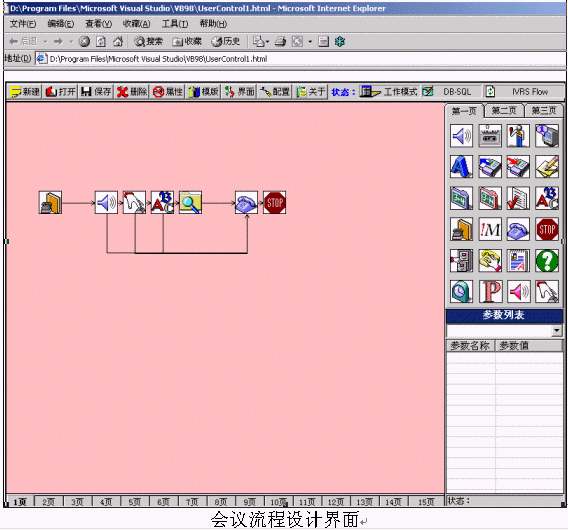Screen dimensions: 568x530
Task: Expand the 参数列表 combo box dropdown
Action: [556, 330]
